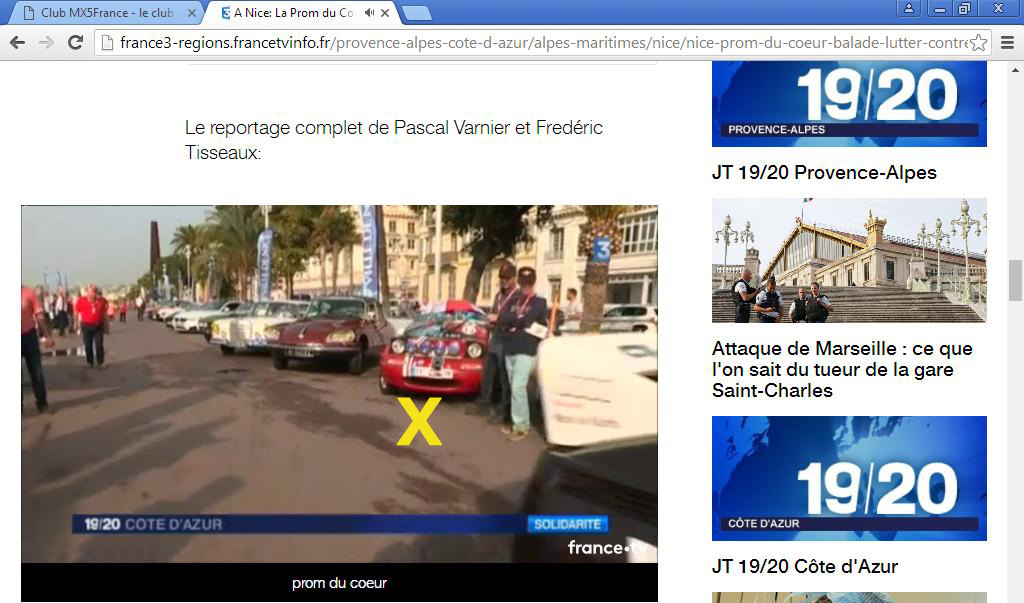Image resolution: width=1024 pixels, height=603 pixels.
Task: Go back to the previous page
Action: [18, 43]
